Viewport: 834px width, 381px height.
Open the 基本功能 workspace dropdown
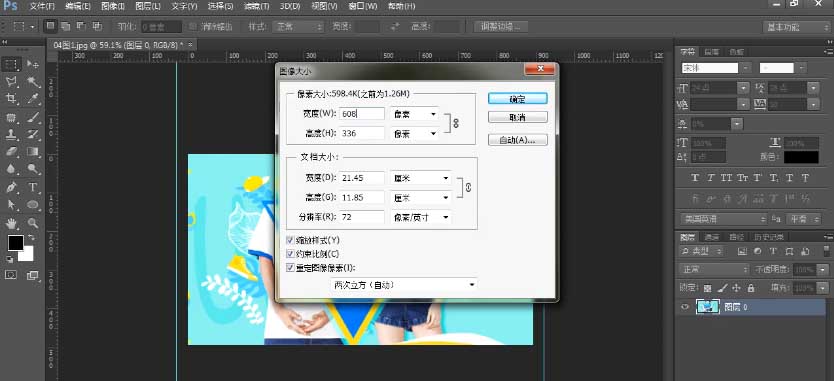(x=796, y=27)
